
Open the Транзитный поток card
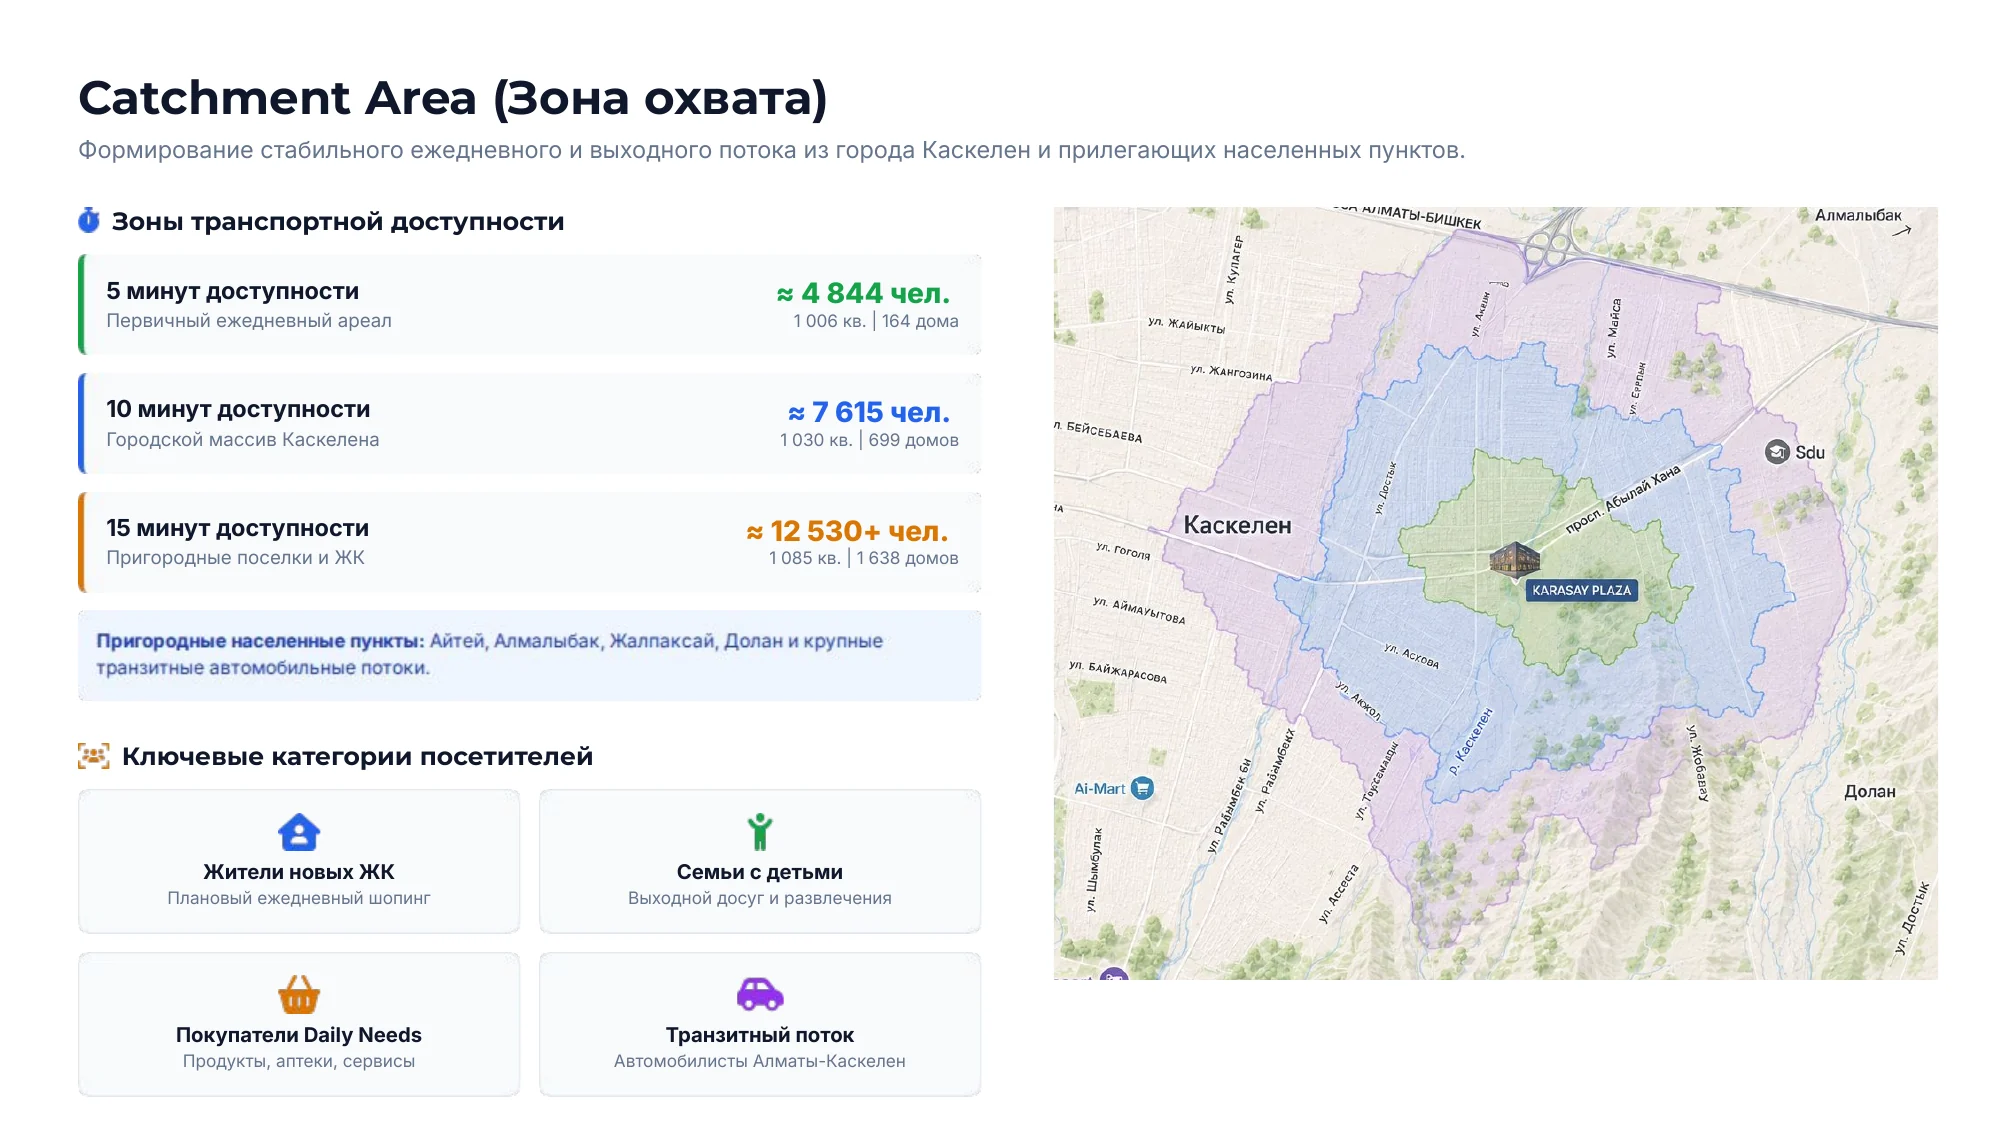tap(760, 1024)
